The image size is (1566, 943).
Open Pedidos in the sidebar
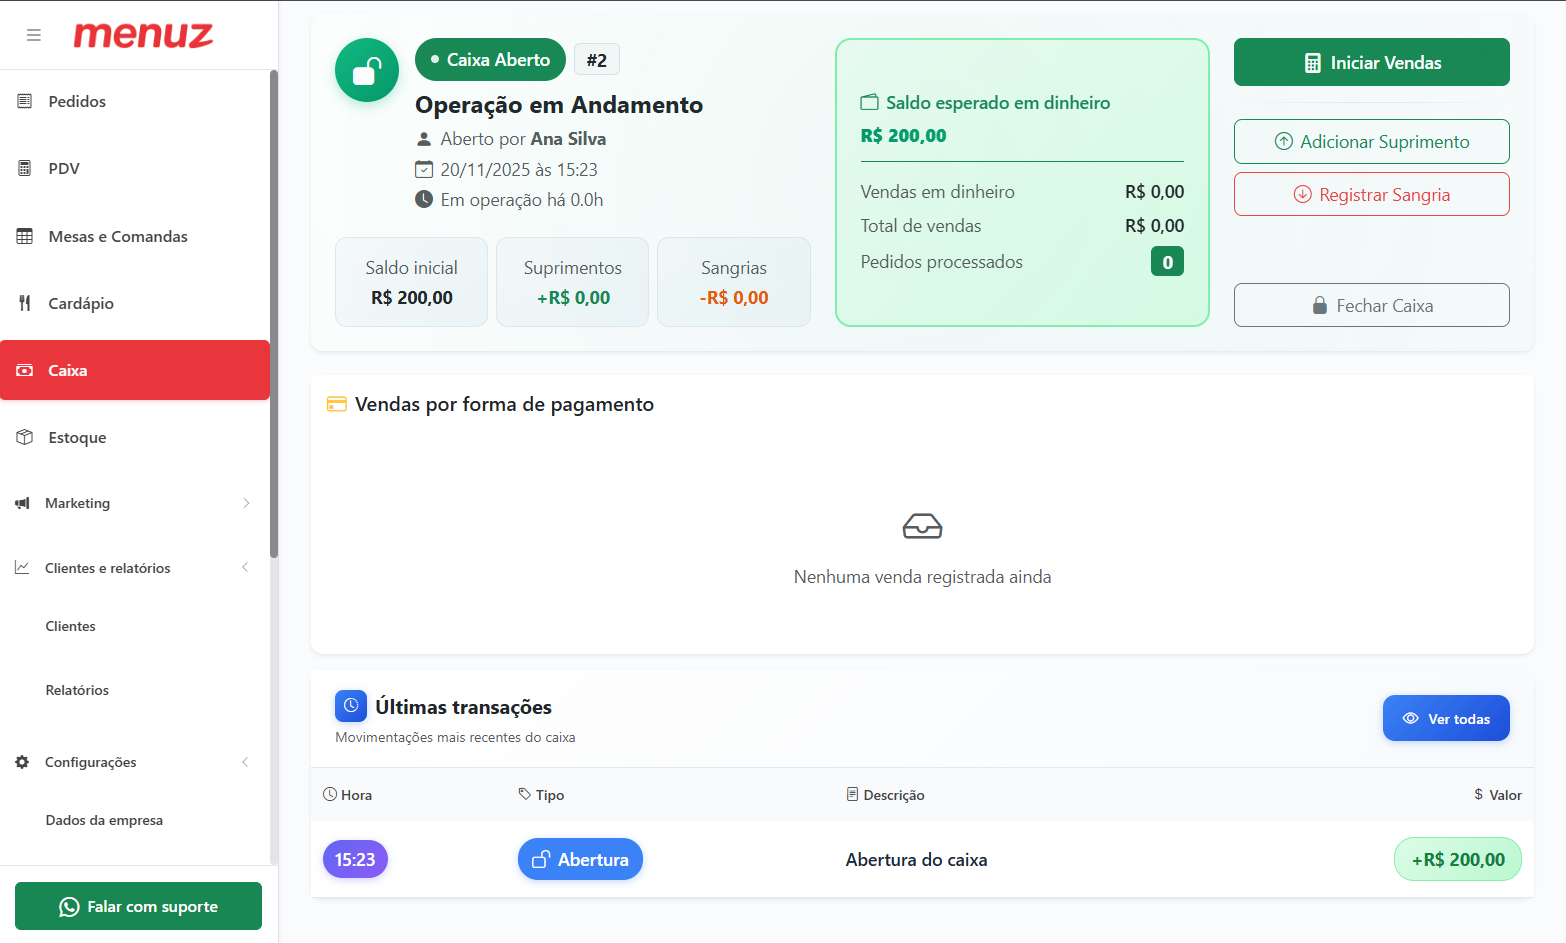click(134, 101)
